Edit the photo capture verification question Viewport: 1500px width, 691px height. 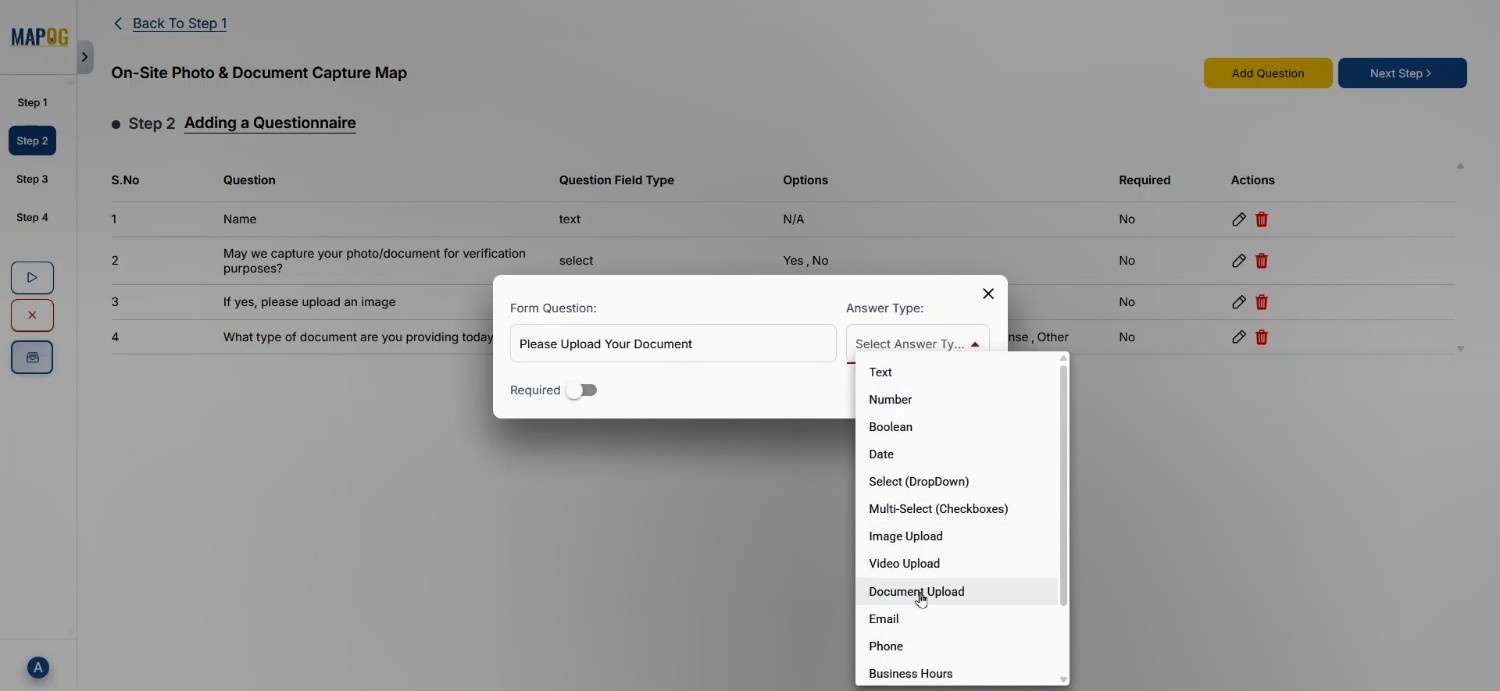[1238, 261]
